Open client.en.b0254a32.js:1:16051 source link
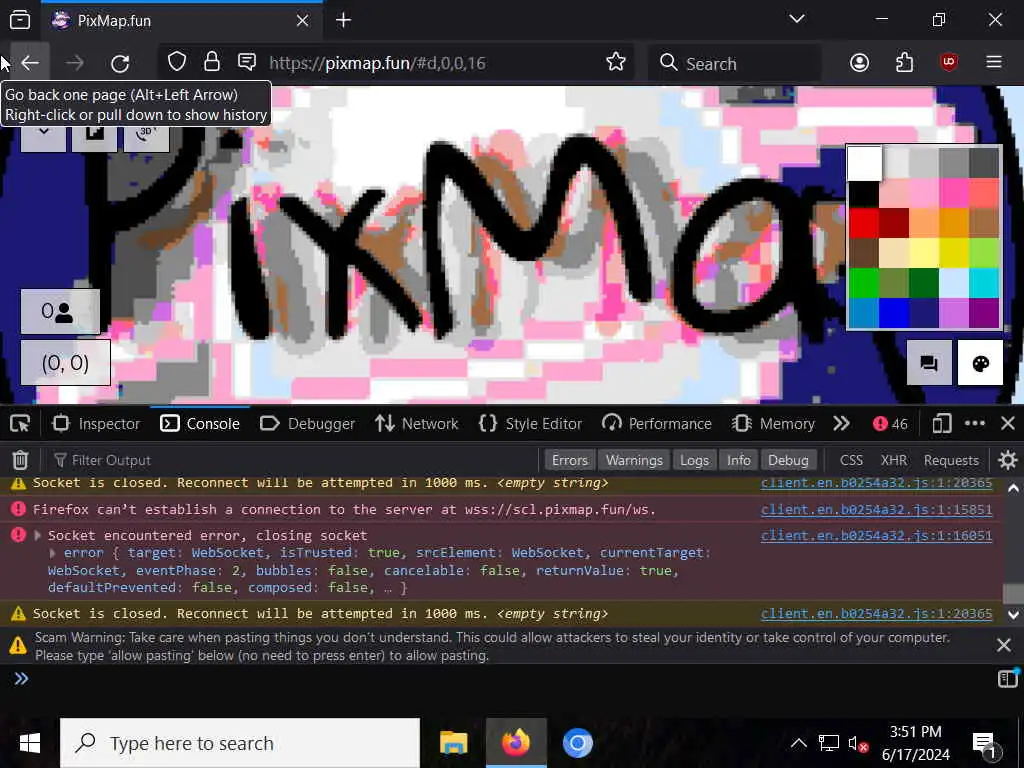The width and height of the screenshot is (1024, 768). point(876,536)
